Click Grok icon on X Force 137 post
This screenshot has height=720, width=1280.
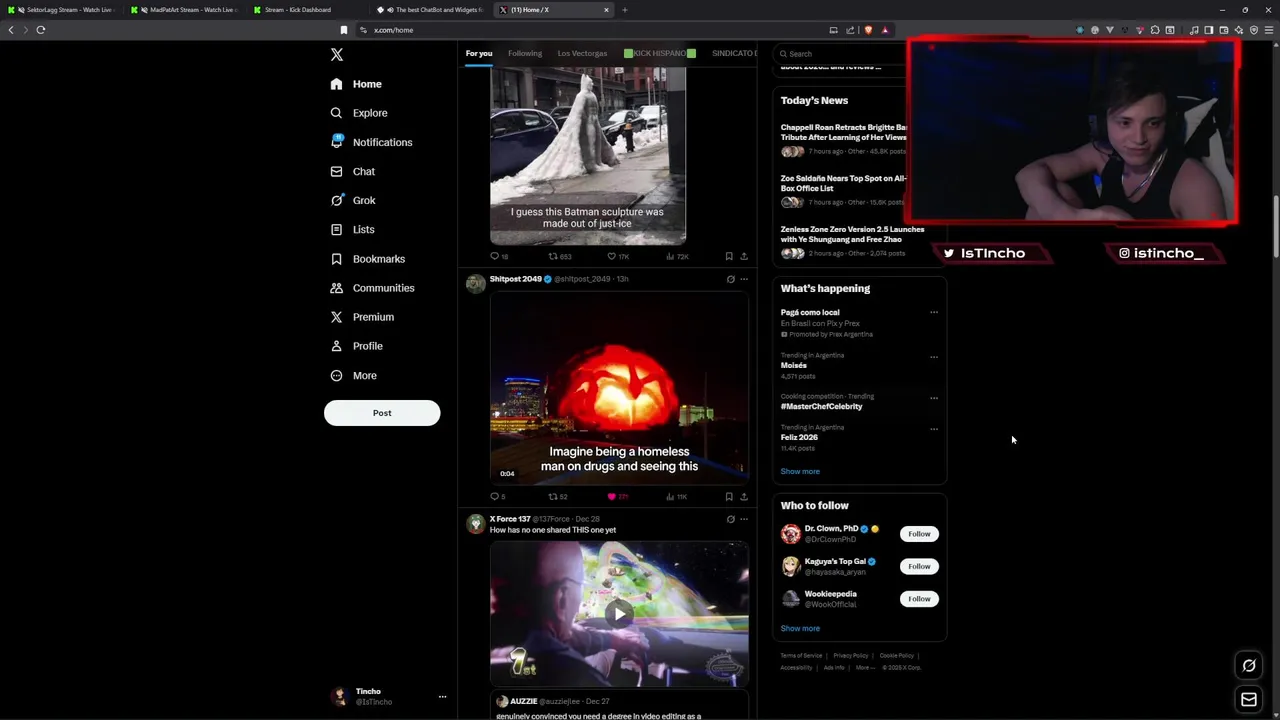(x=730, y=519)
